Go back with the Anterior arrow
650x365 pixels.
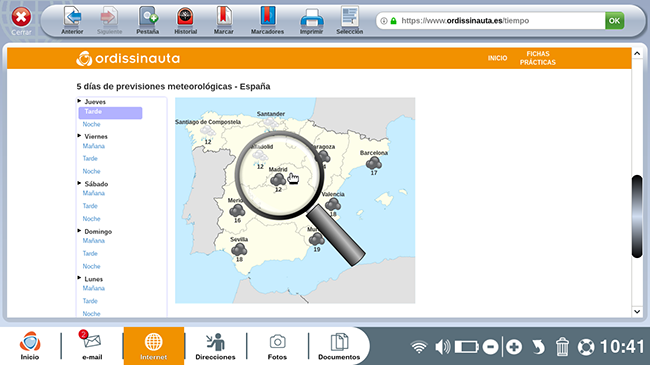[72, 20]
